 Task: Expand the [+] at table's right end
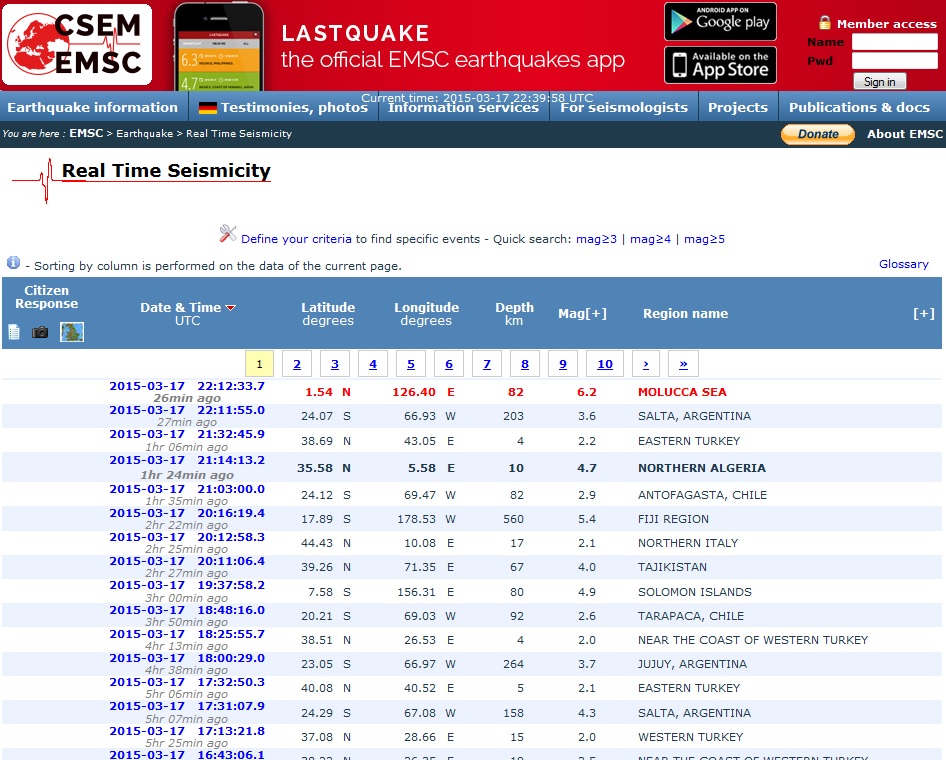pos(924,314)
